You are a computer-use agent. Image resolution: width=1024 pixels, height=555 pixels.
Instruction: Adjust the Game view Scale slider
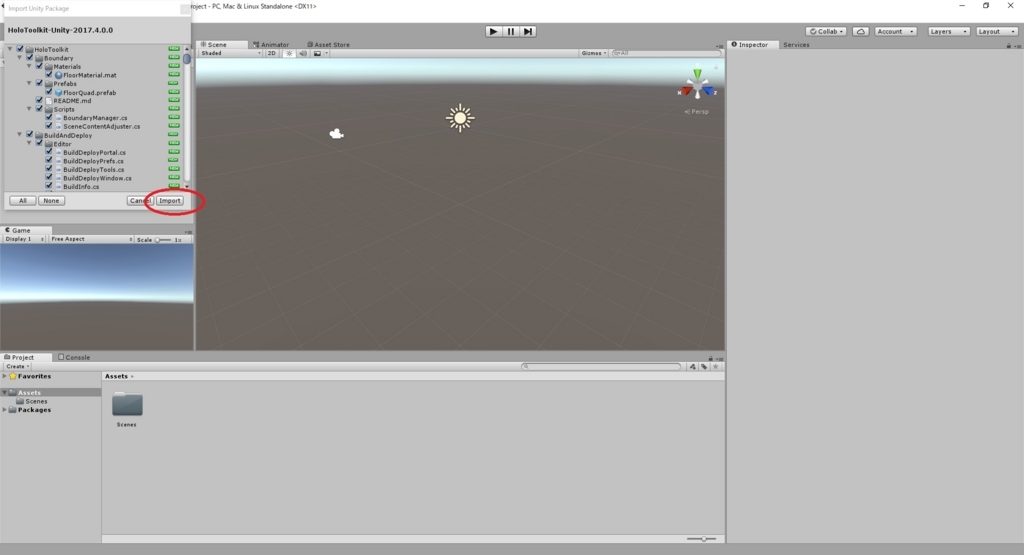(163, 240)
